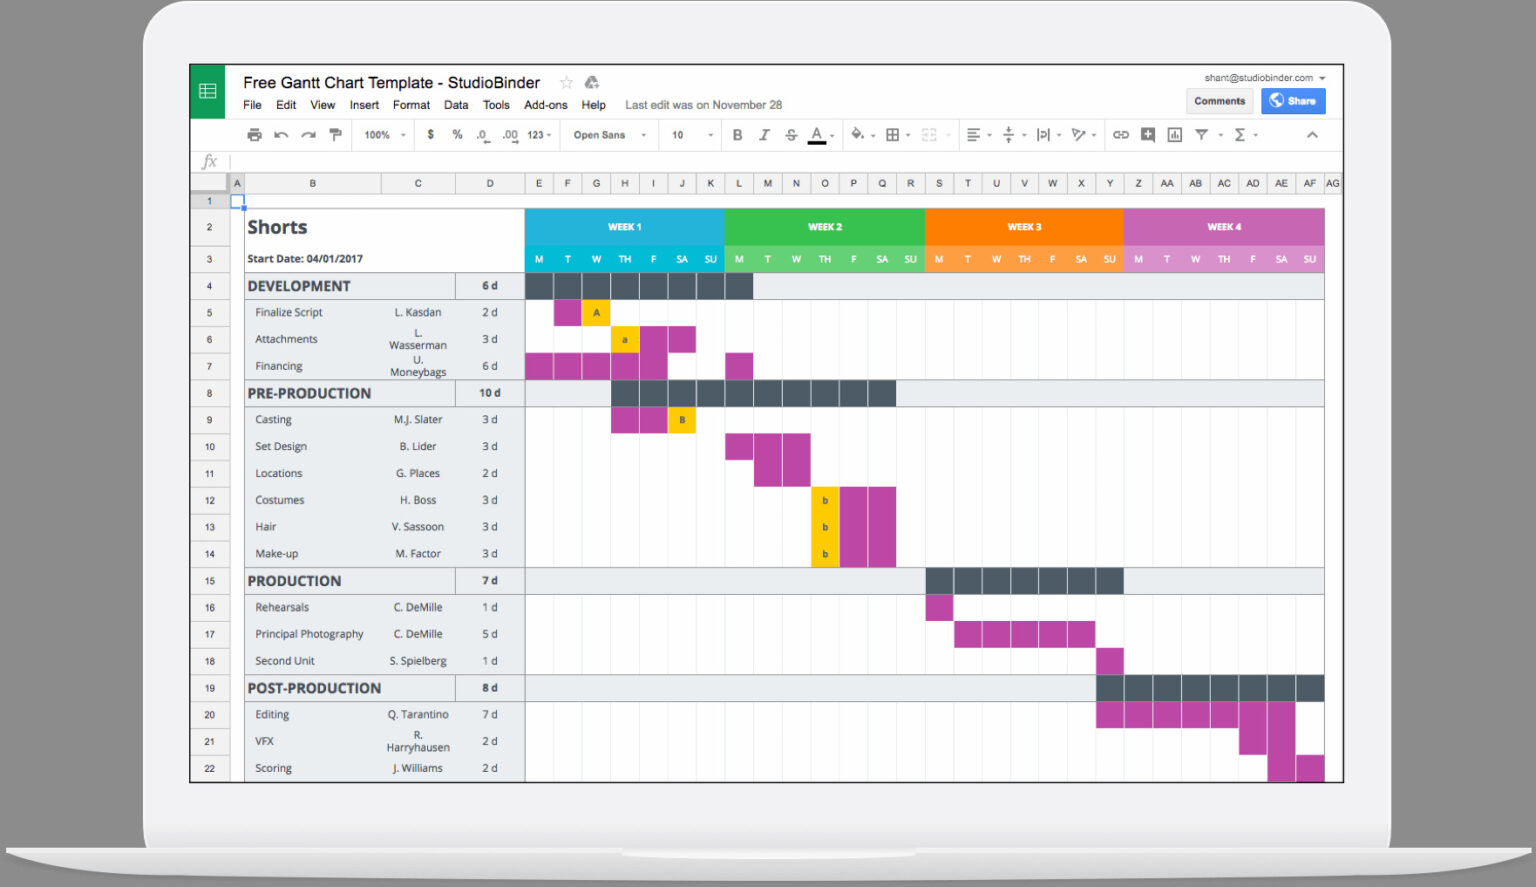Open the File menu
Viewport: 1536px width, 887px height.
point(252,105)
